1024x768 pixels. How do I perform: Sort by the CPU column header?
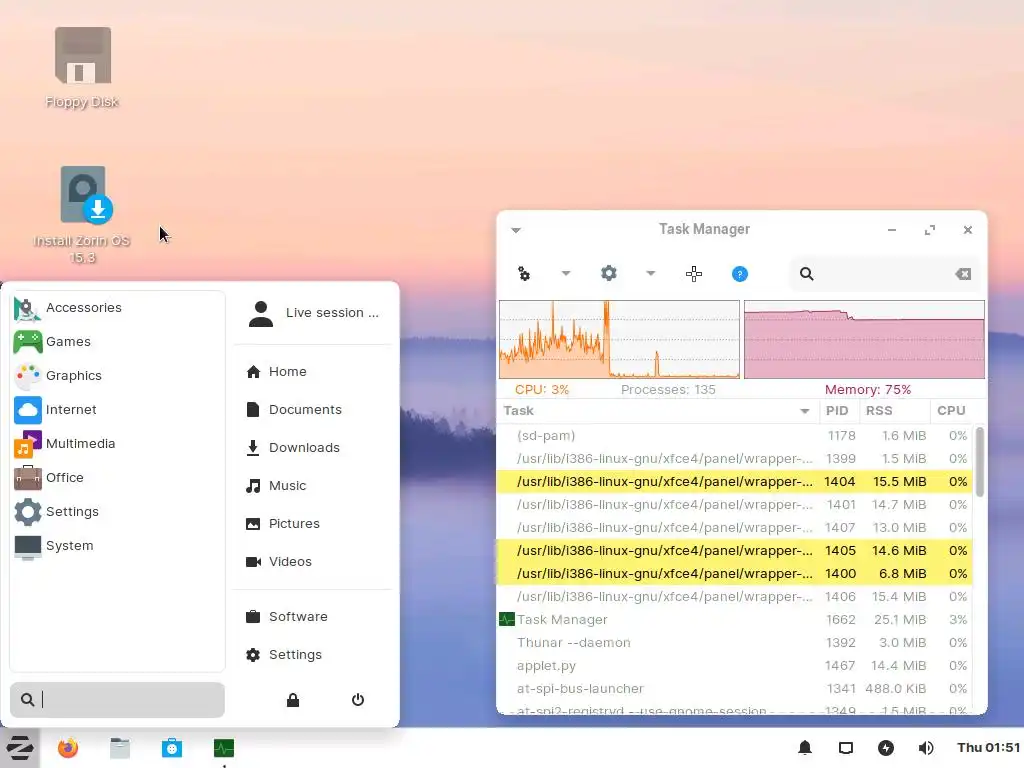952,411
